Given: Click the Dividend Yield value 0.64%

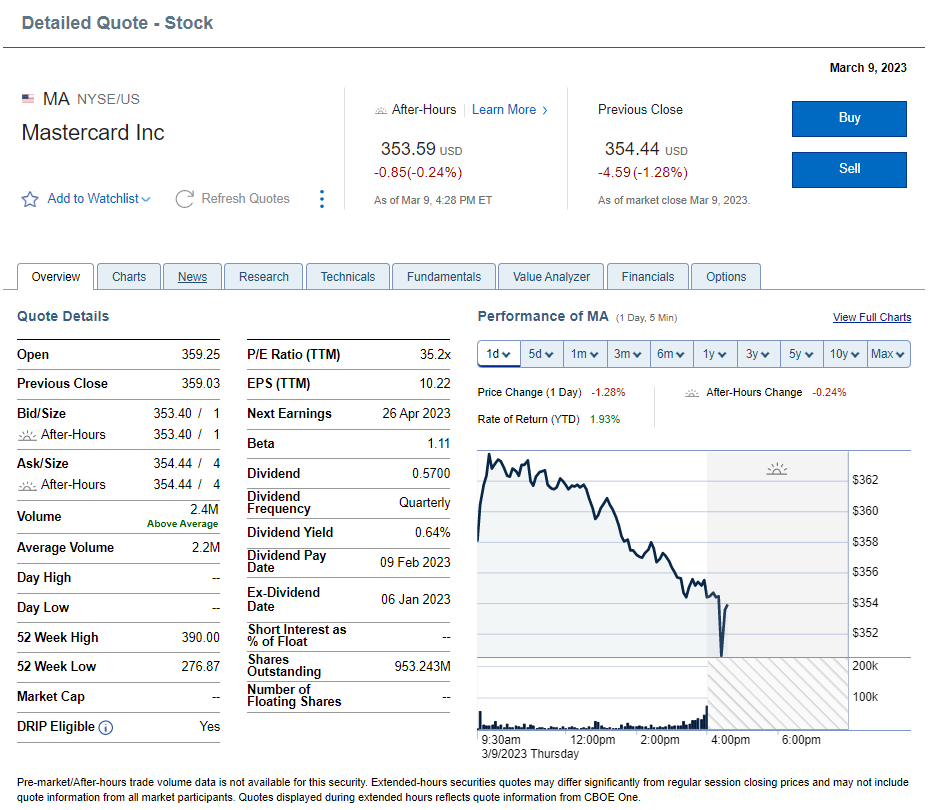Looking at the screenshot, I should [432, 532].
